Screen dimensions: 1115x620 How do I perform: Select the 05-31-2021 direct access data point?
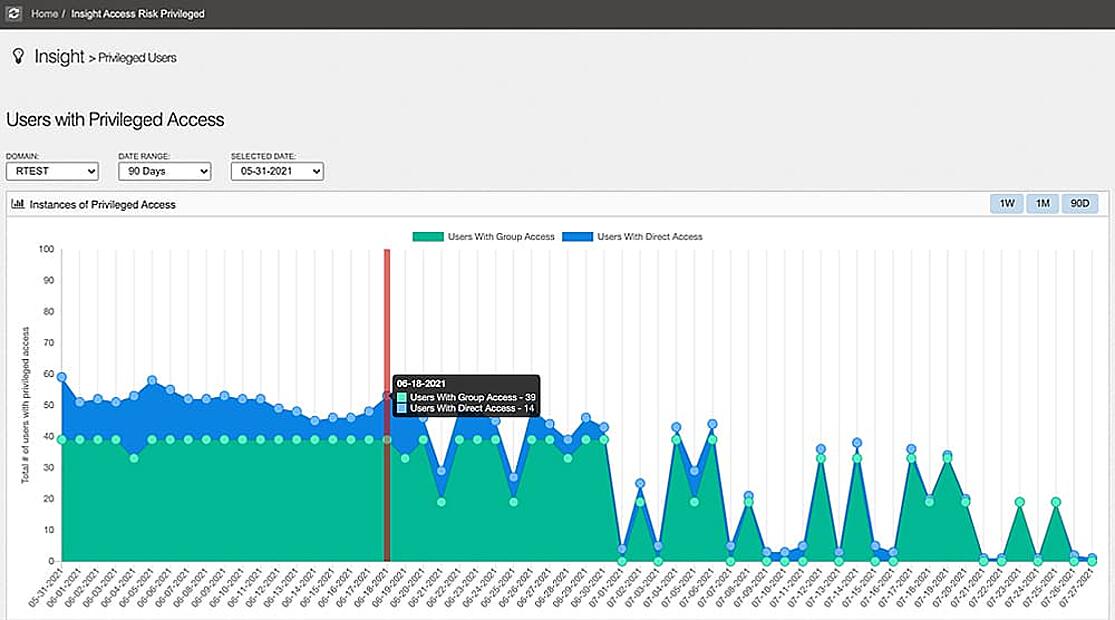(x=62, y=377)
